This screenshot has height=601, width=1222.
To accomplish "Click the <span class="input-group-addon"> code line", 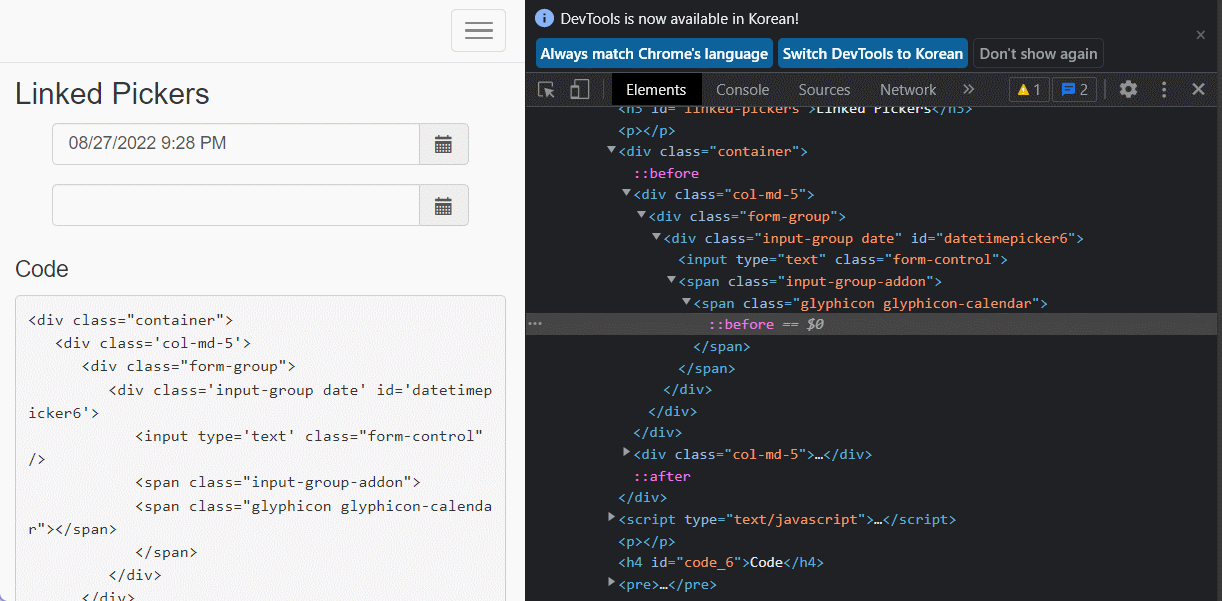I will (x=277, y=482).
